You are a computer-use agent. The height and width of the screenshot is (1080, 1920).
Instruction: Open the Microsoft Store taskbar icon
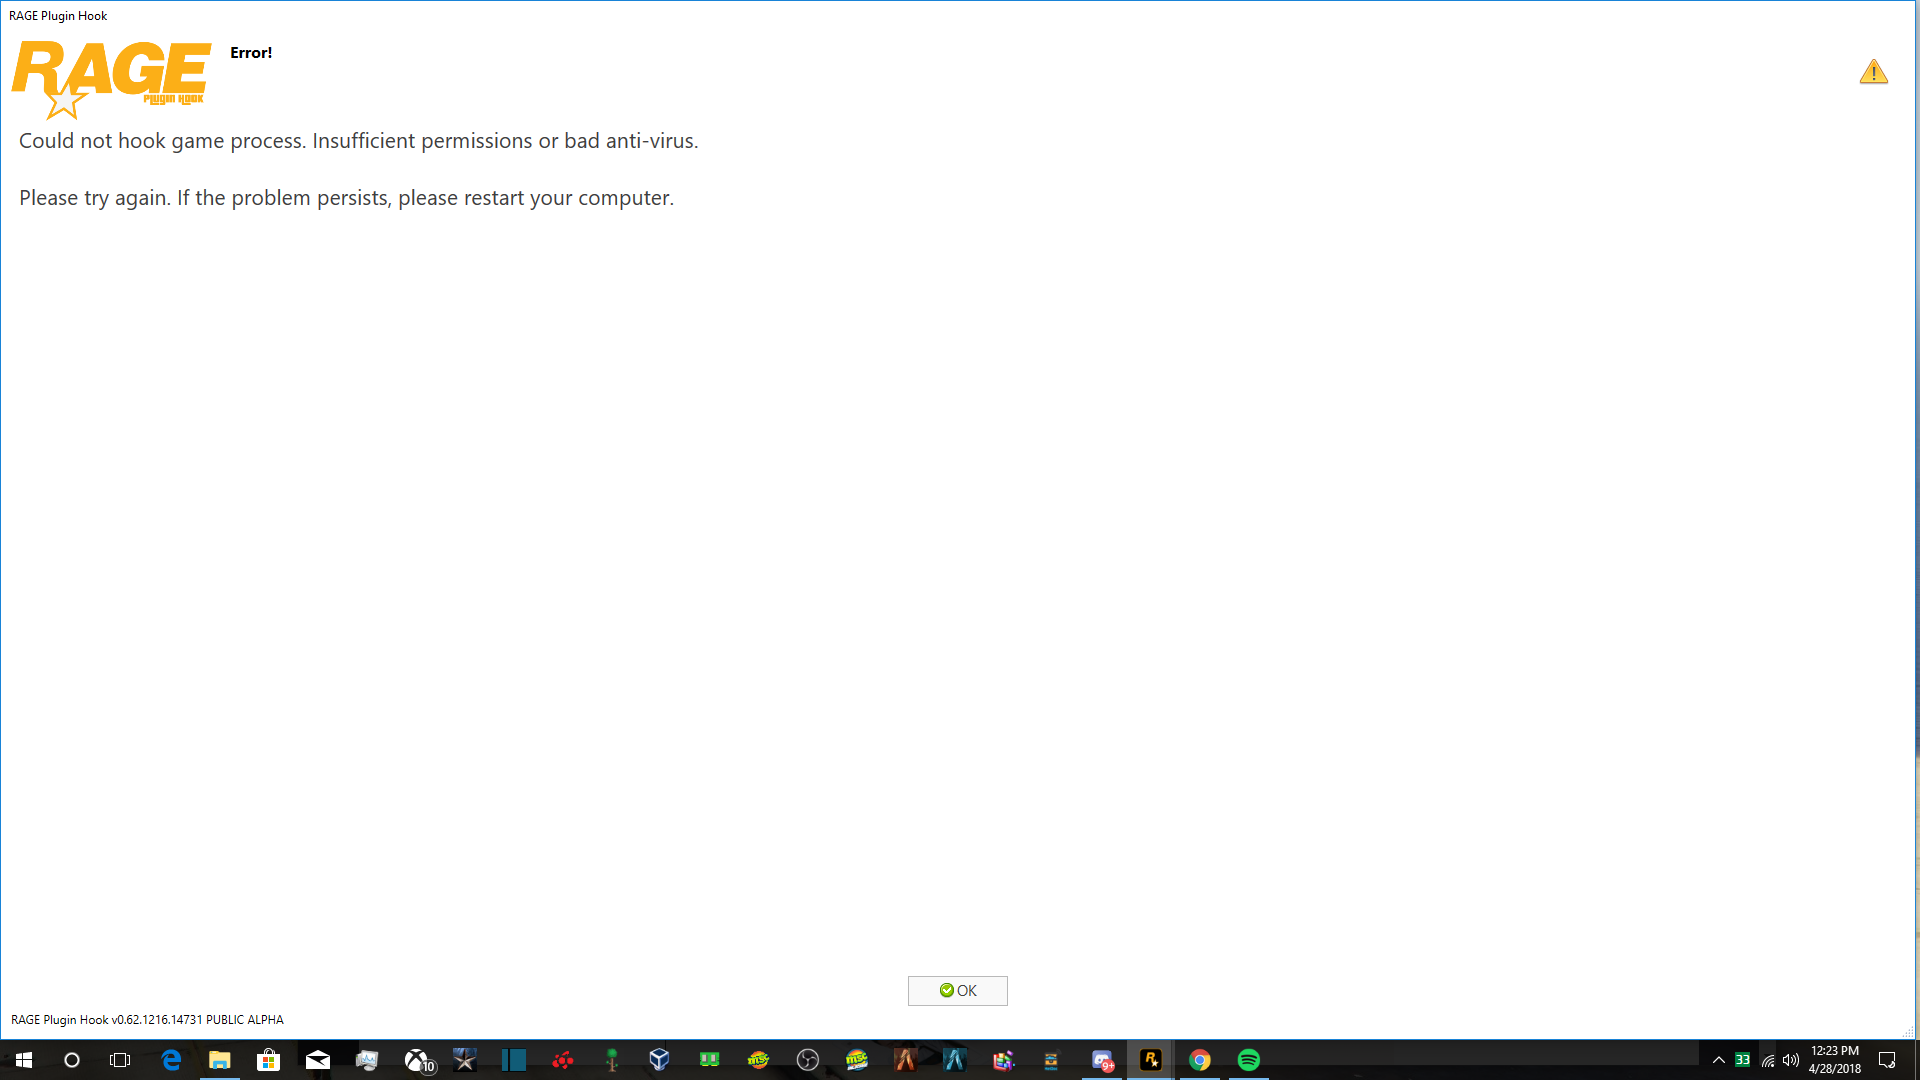click(x=268, y=1060)
